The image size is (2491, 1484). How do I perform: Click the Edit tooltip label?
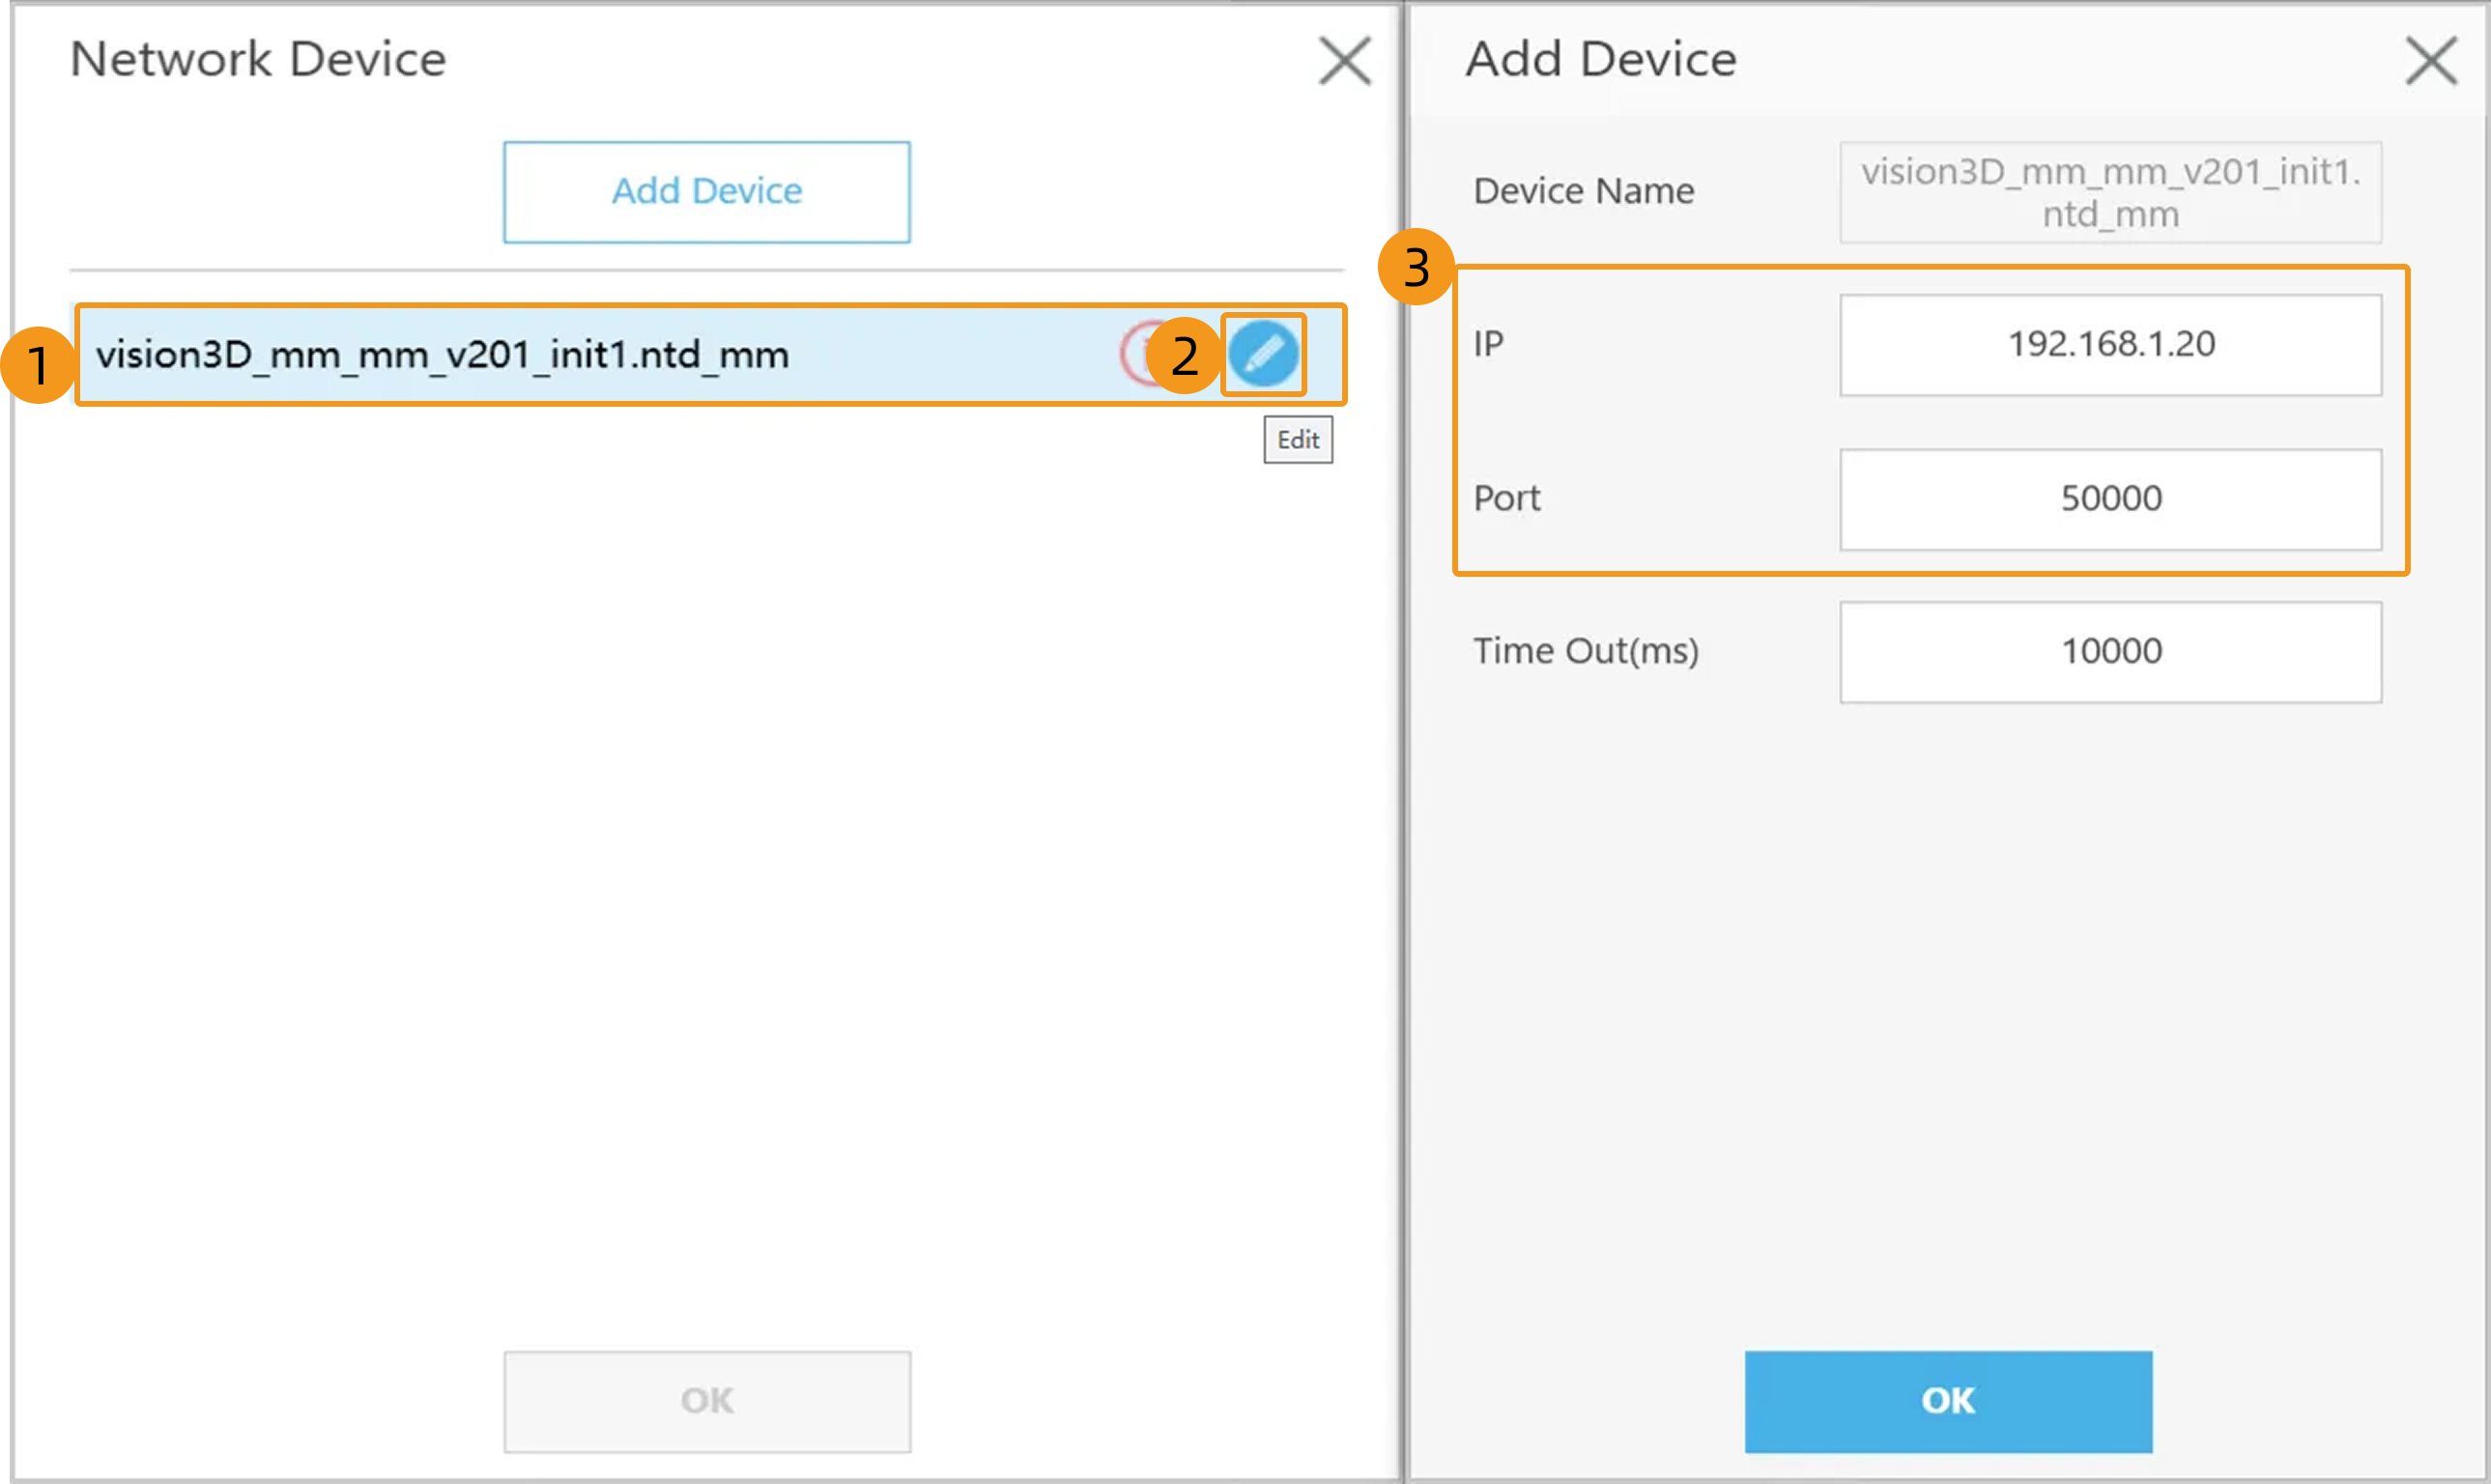[x=1297, y=440]
